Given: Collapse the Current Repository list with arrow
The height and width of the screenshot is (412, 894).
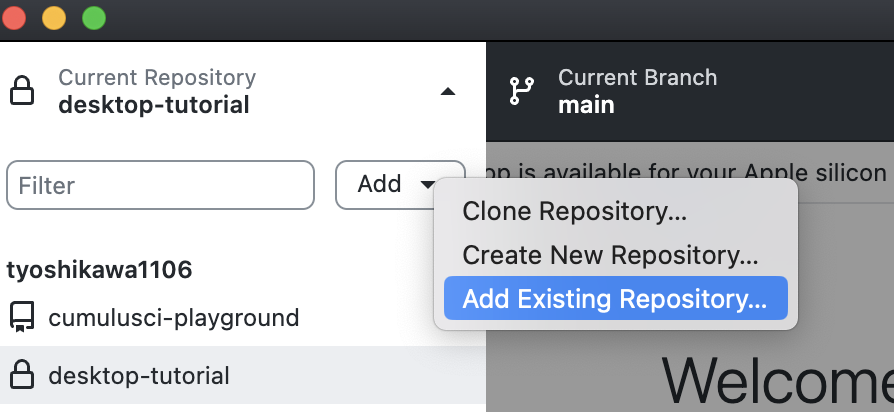Looking at the screenshot, I should [x=448, y=92].
